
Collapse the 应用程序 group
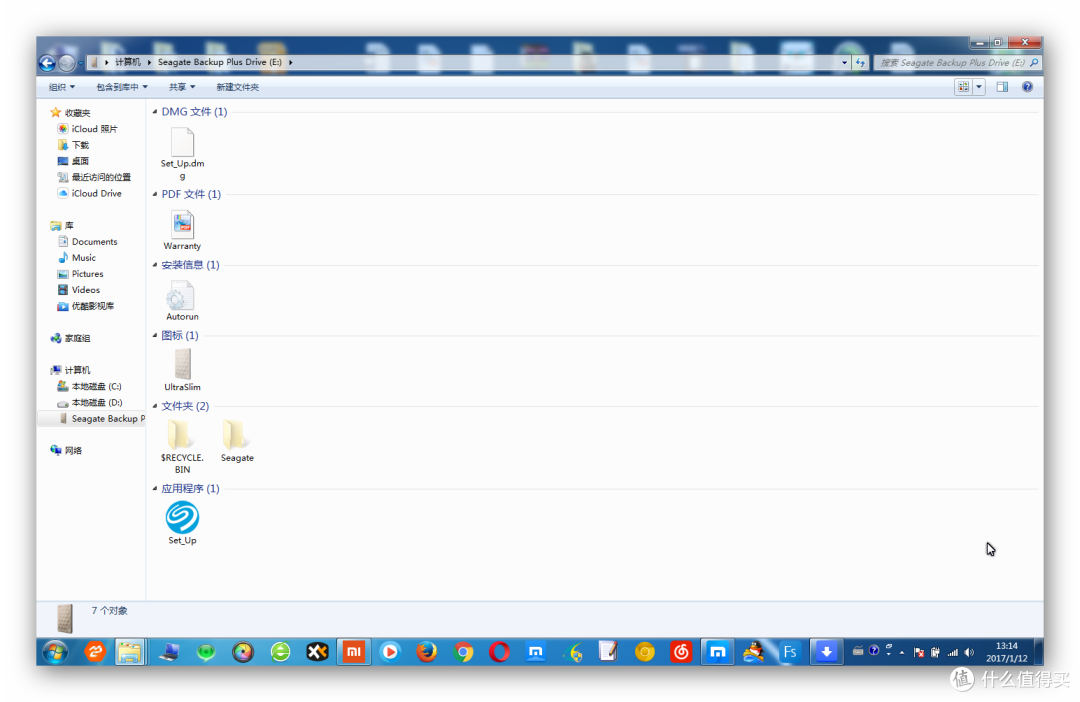click(x=155, y=488)
